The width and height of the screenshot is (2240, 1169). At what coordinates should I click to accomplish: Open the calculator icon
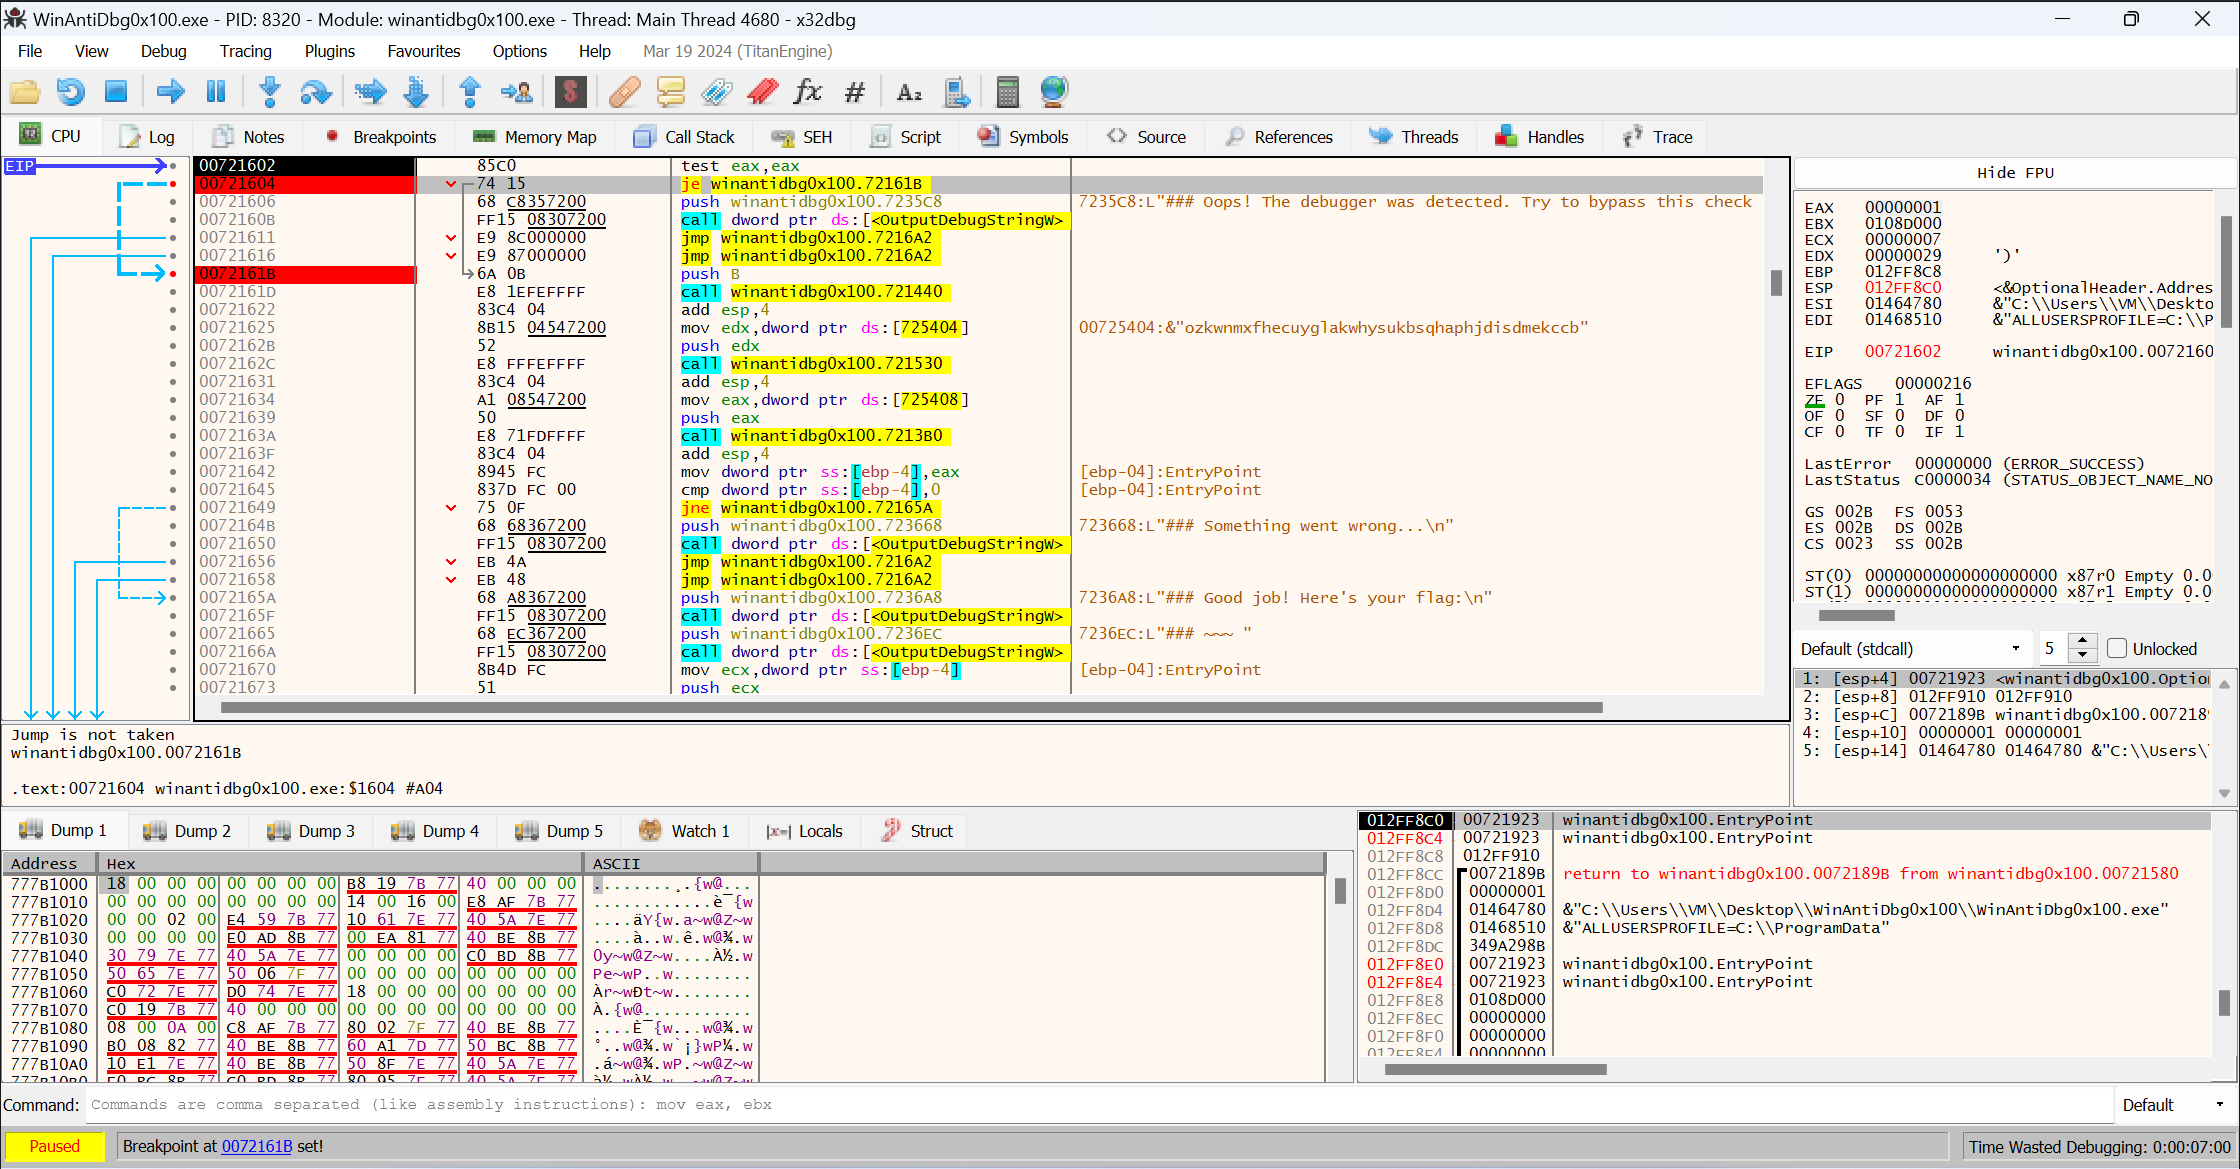[1007, 92]
